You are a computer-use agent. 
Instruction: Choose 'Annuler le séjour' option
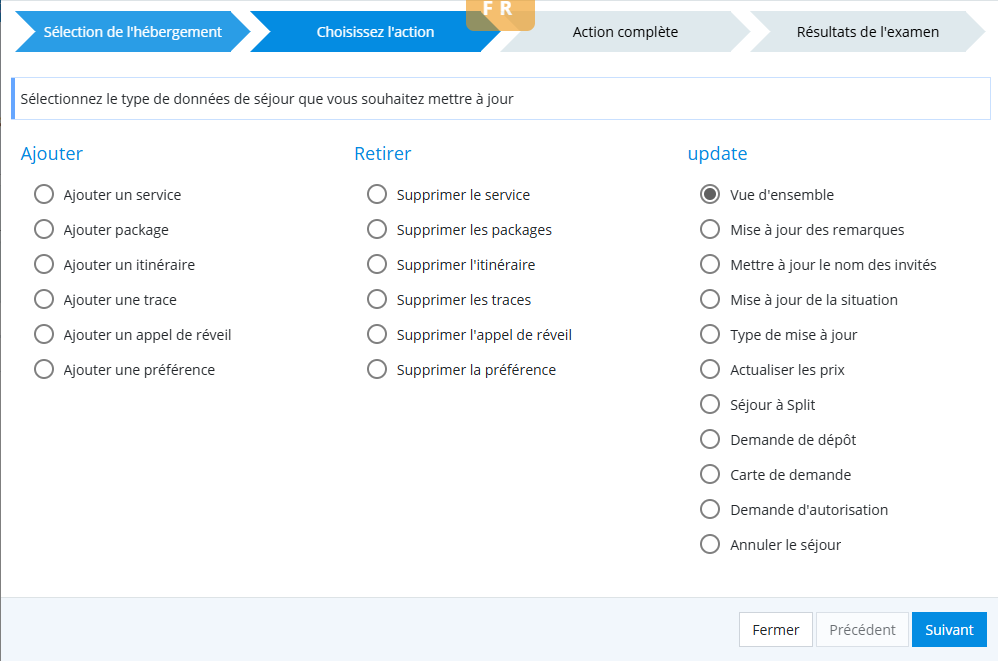pos(710,545)
